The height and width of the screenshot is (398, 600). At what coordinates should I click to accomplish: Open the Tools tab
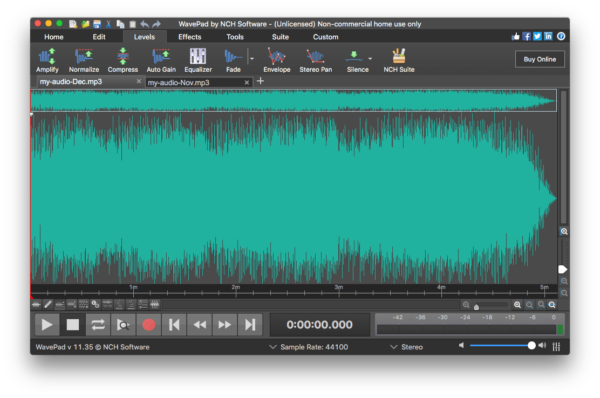coord(235,37)
